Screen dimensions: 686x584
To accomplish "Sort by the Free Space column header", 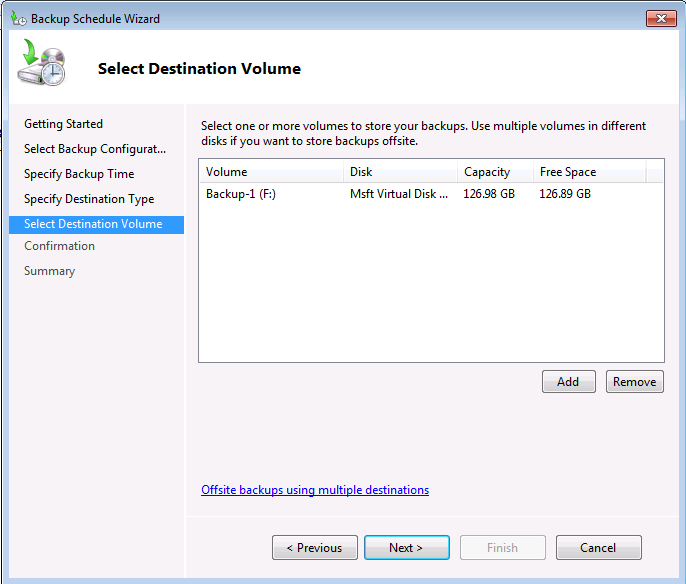I will coord(589,171).
